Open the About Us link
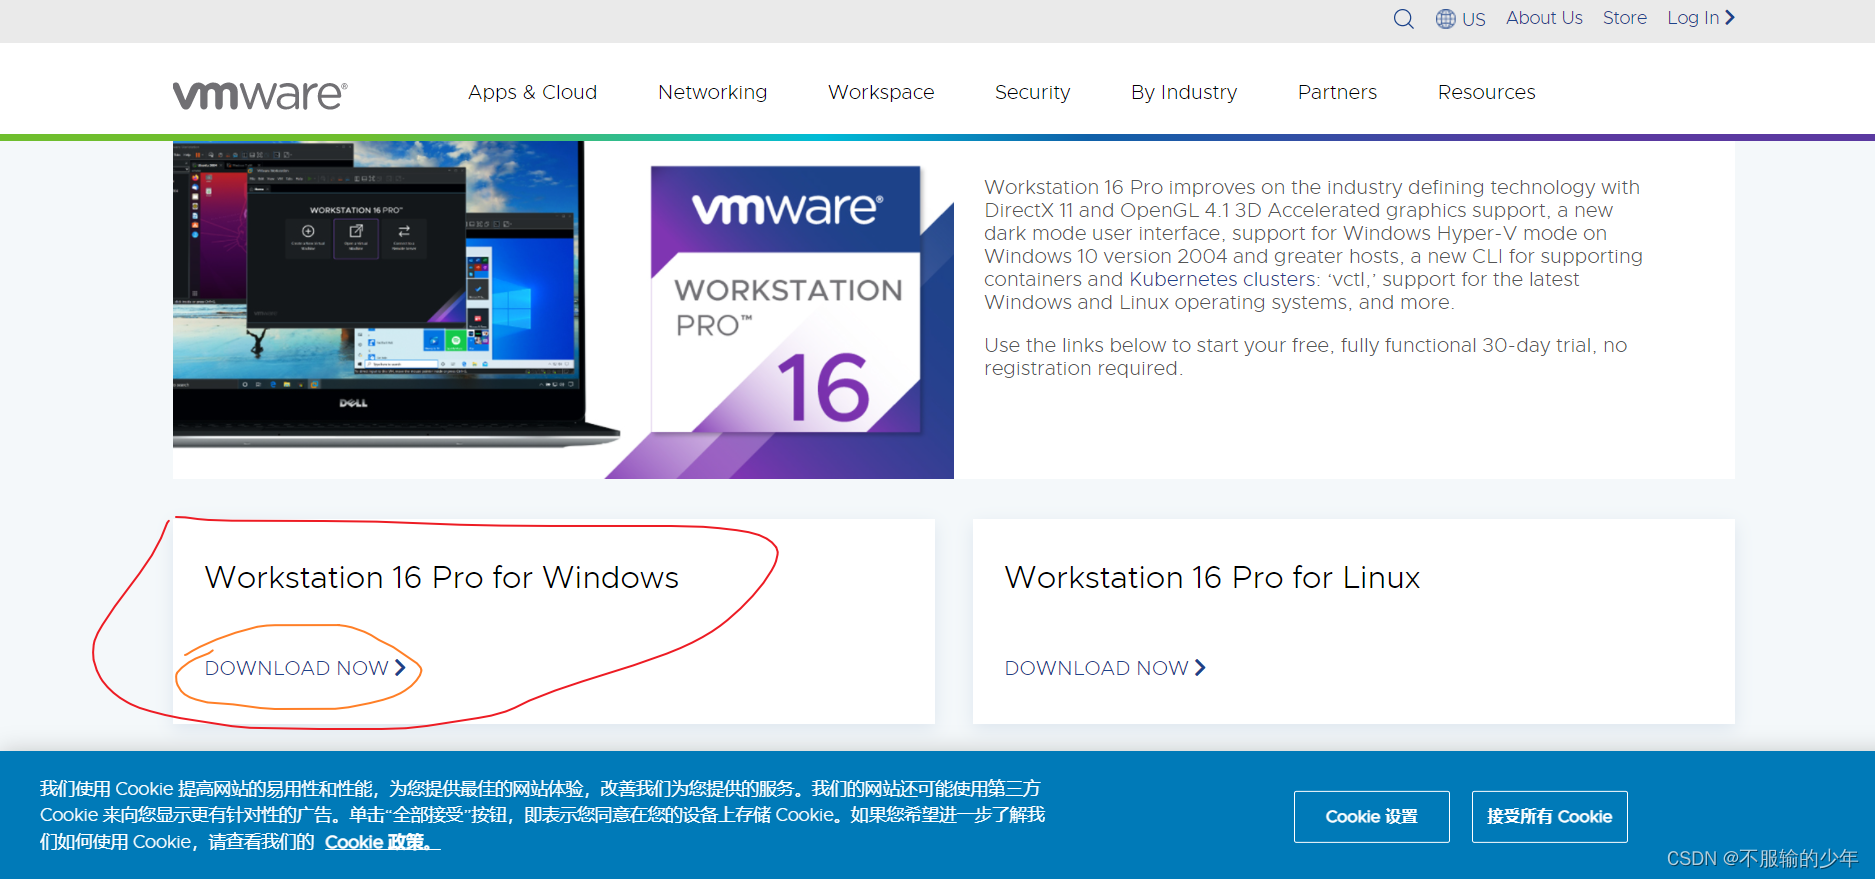This screenshot has width=1875, height=879. [1544, 18]
